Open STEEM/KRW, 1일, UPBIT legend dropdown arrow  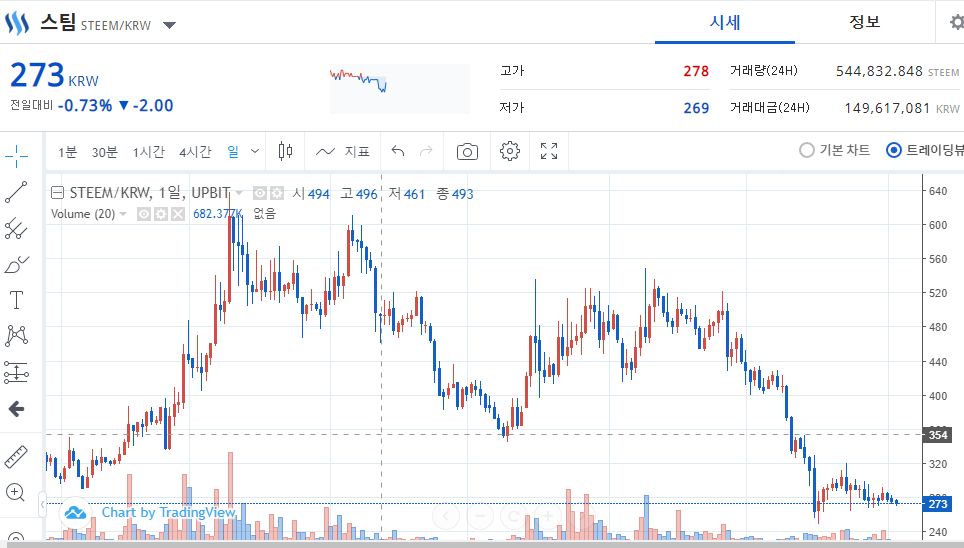coord(239,194)
